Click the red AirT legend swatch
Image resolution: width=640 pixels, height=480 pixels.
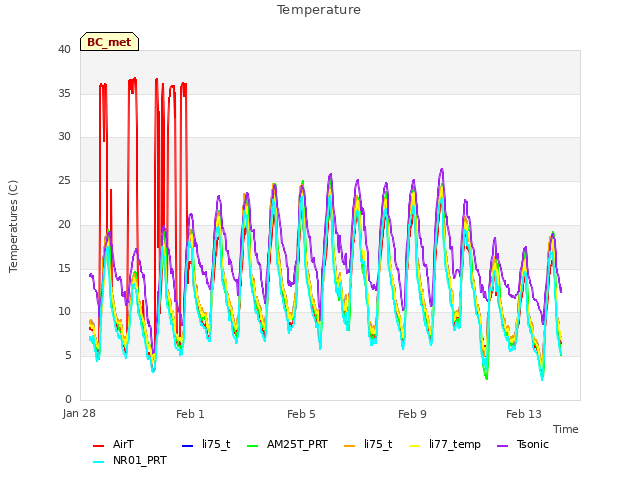coord(98,445)
